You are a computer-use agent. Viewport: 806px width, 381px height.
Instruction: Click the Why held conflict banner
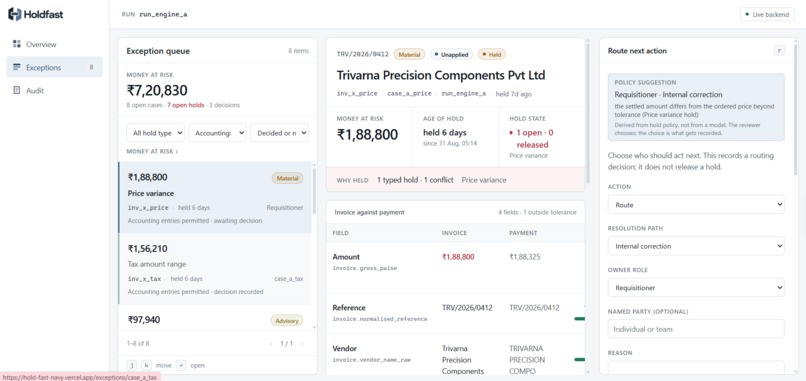pyautogui.click(x=455, y=180)
